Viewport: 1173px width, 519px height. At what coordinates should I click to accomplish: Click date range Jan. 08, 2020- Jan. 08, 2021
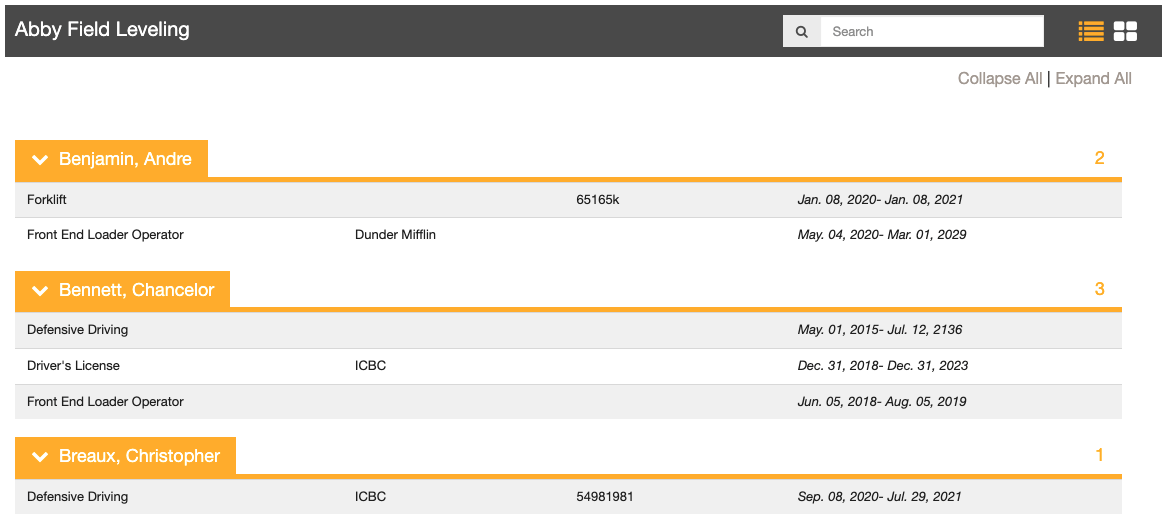[880, 200]
